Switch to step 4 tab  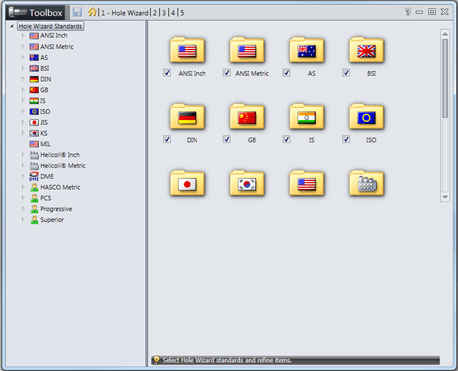point(173,13)
